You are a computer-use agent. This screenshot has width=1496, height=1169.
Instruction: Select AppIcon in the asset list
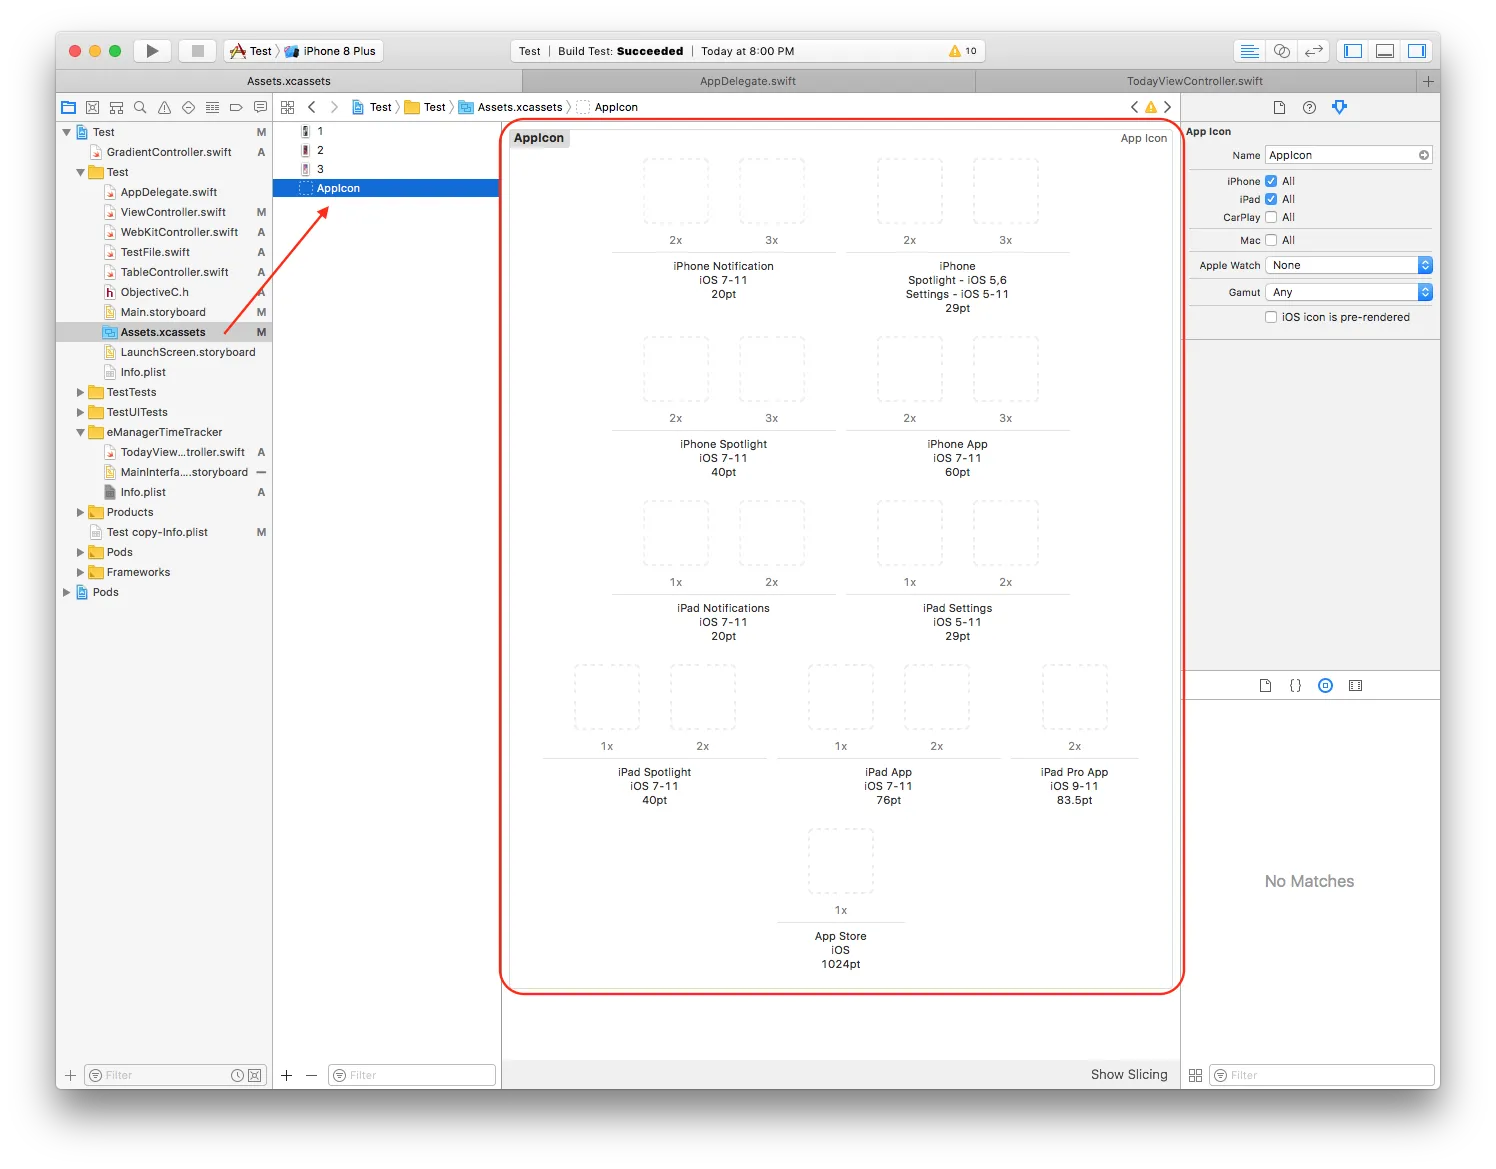pyautogui.click(x=386, y=188)
